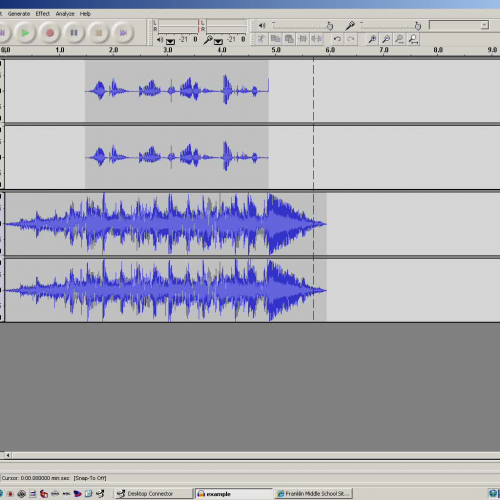
Task: Click the 5.0 mark on timeline ruler
Action: point(276,50)
